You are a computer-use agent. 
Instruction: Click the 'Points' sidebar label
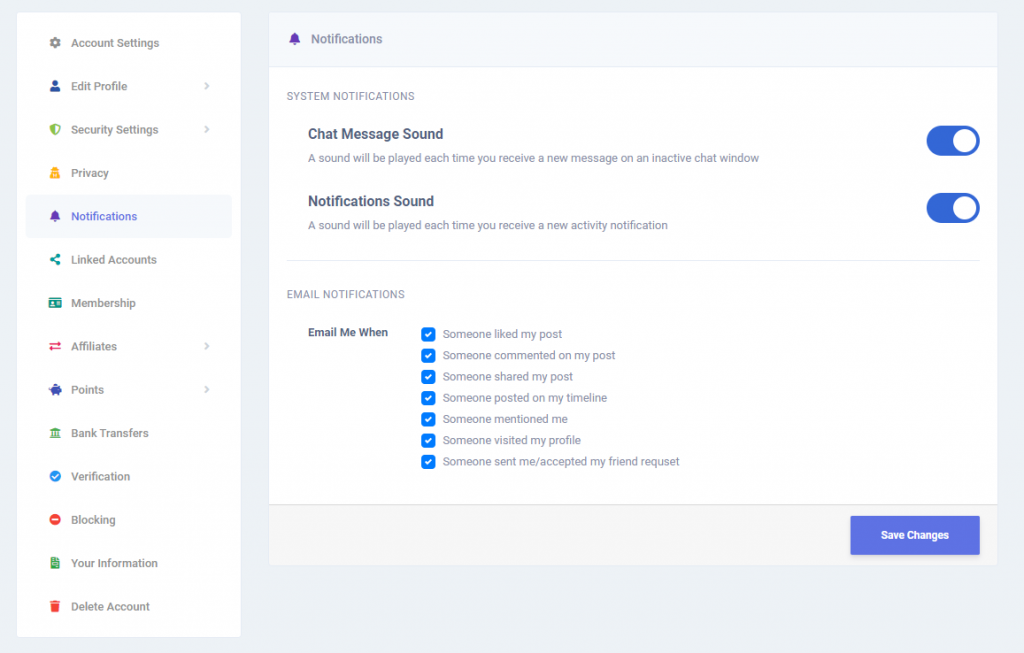(88, 390)
